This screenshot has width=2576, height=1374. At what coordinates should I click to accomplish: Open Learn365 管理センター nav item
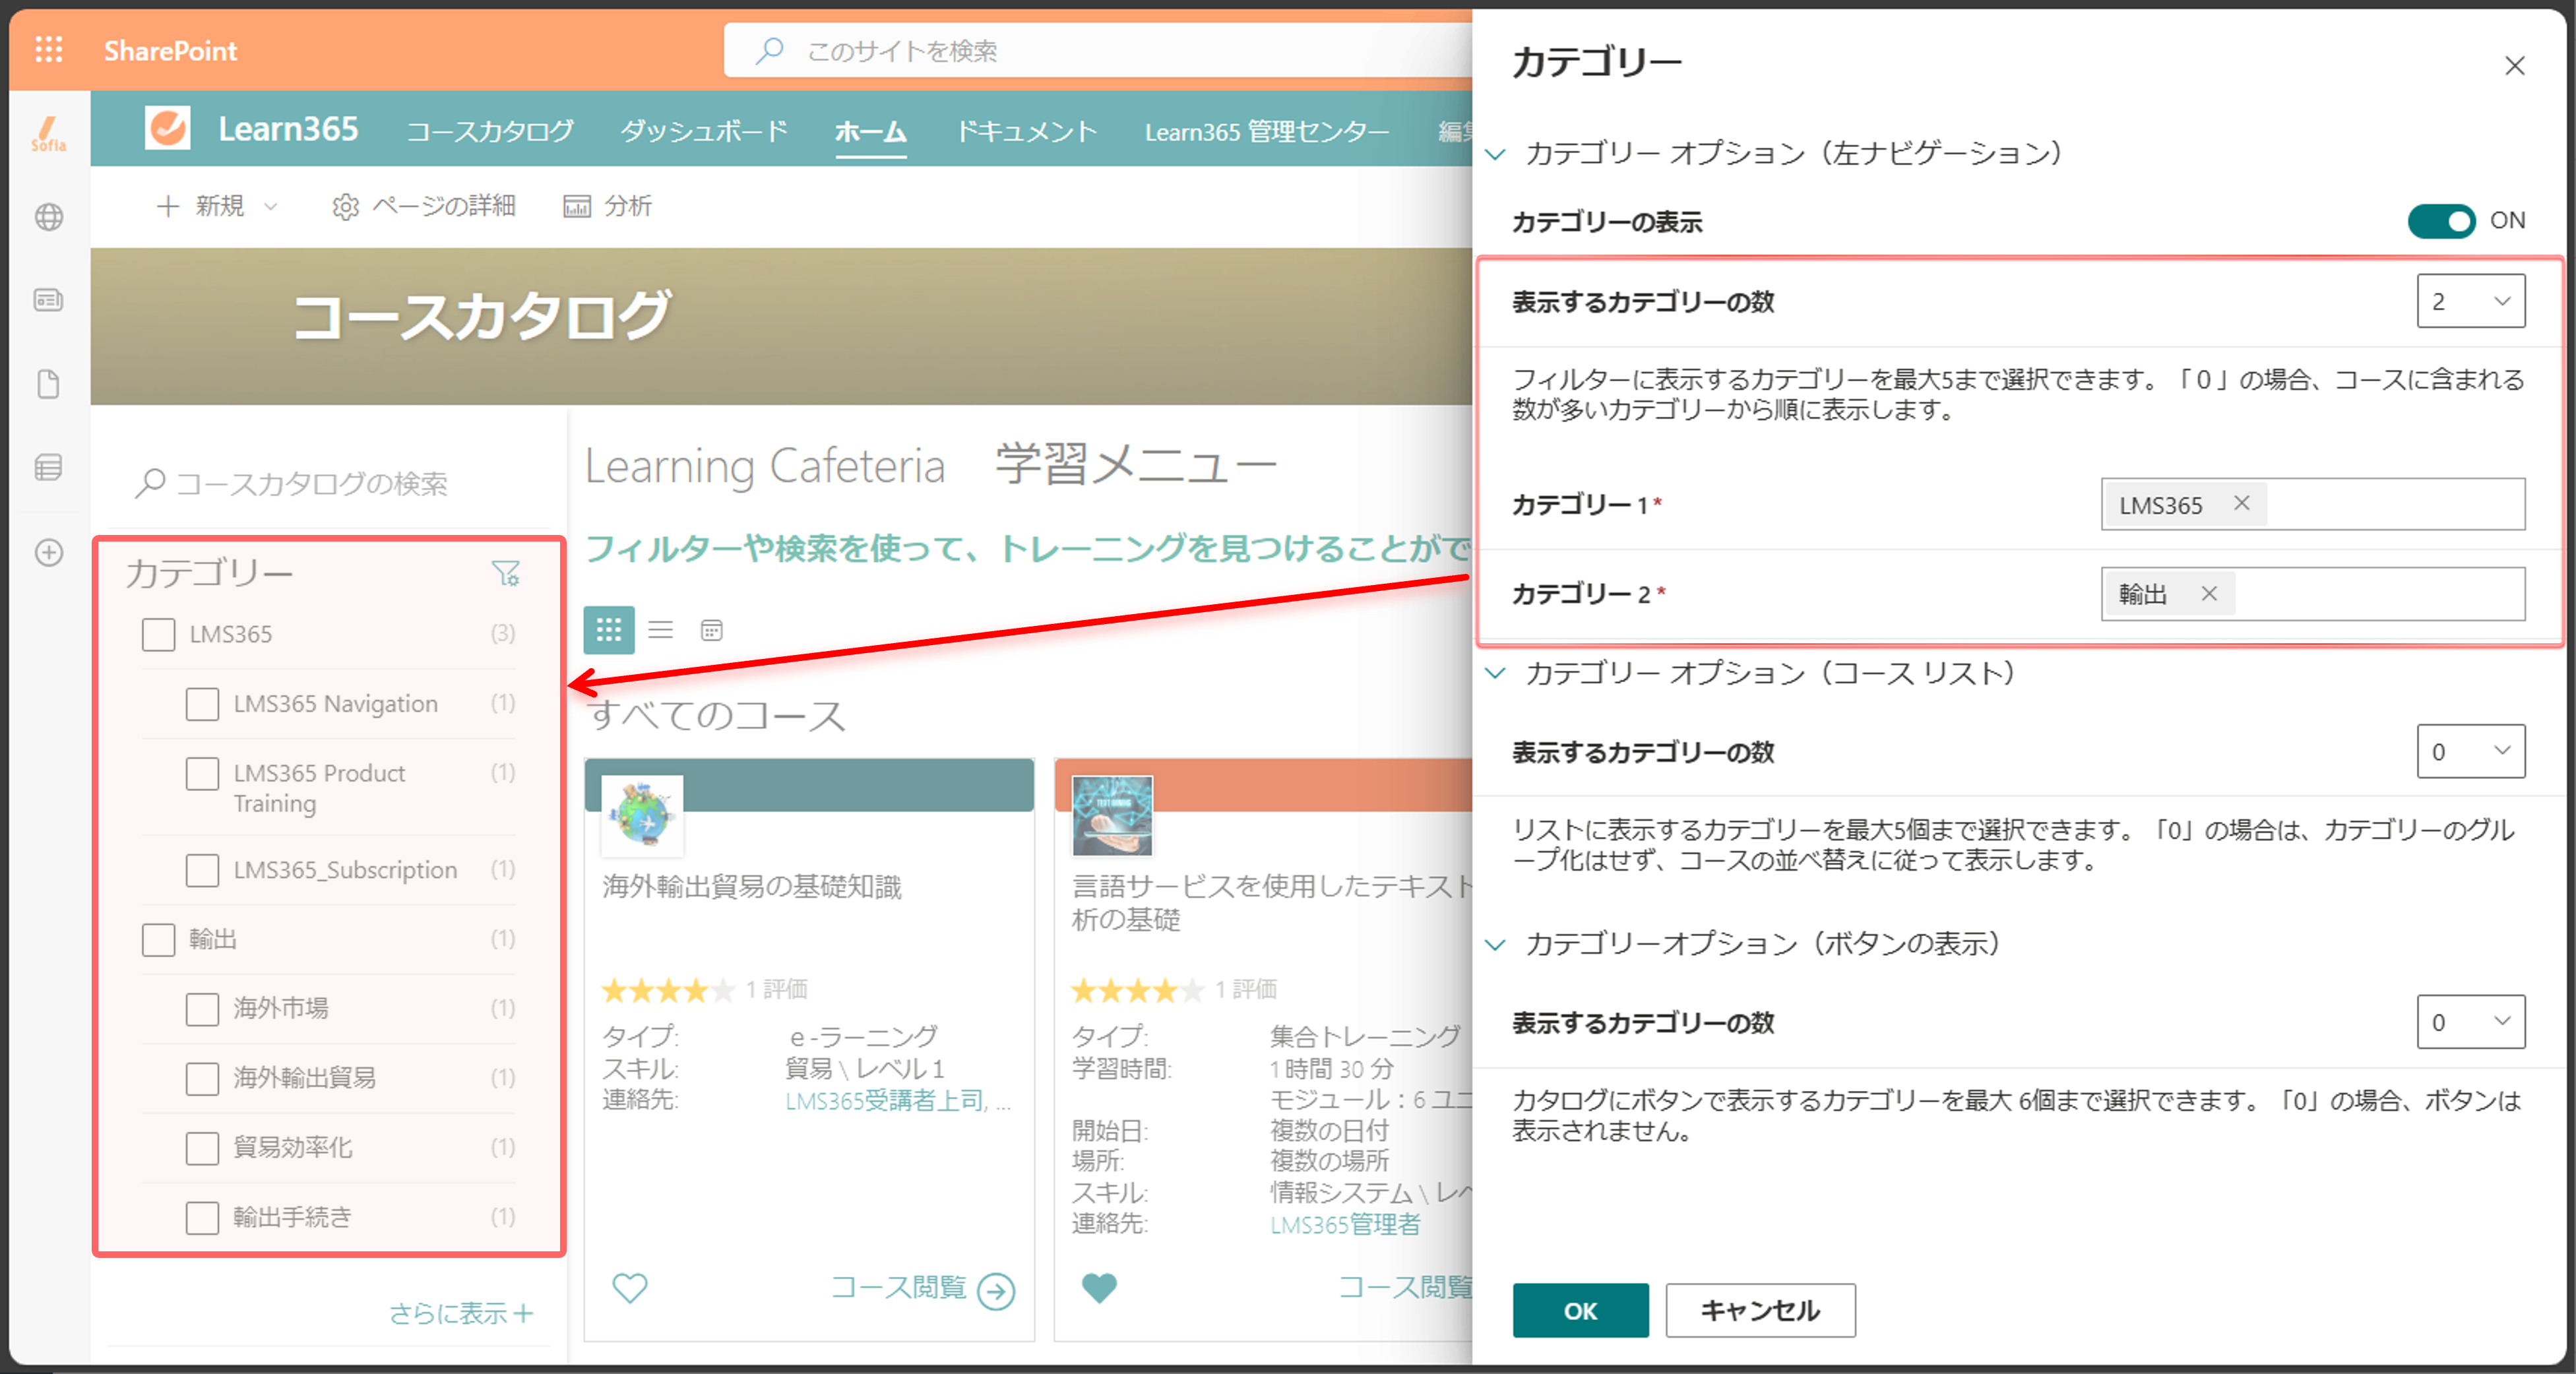point(1267,131)
